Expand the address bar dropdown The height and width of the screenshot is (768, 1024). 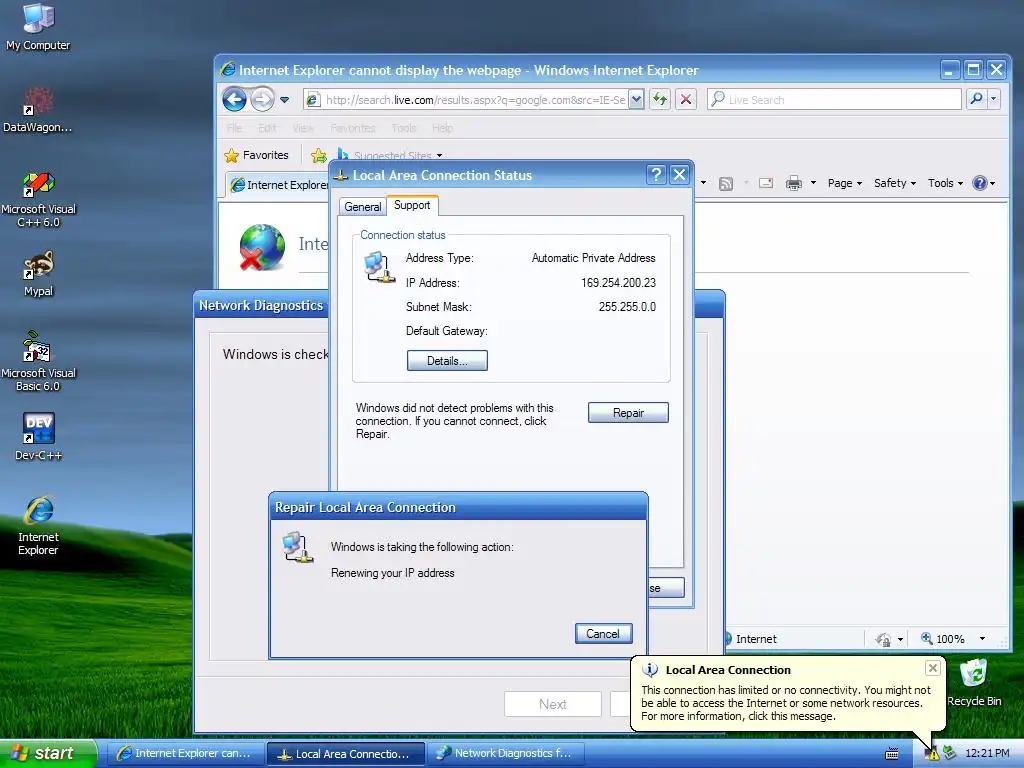pos(636,99)
